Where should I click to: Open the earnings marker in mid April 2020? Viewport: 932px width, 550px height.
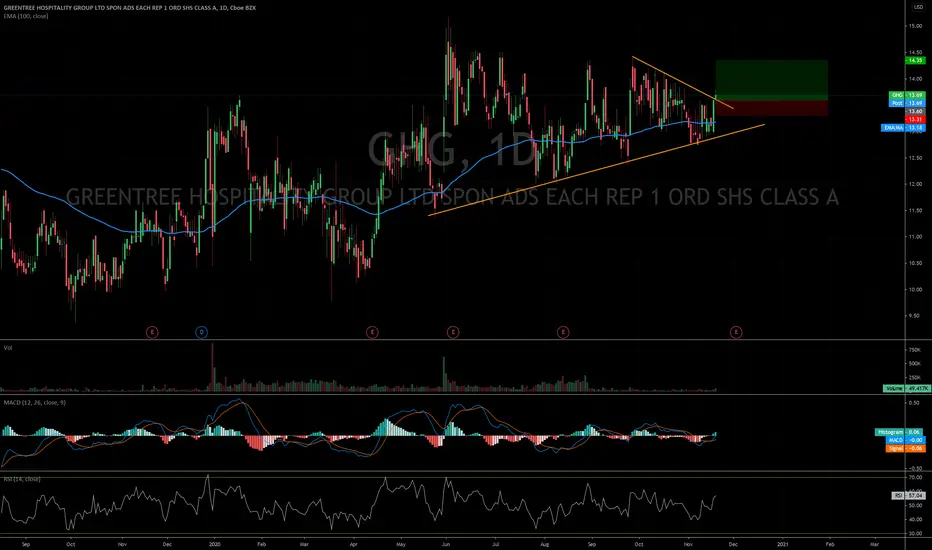coord(372,332)
